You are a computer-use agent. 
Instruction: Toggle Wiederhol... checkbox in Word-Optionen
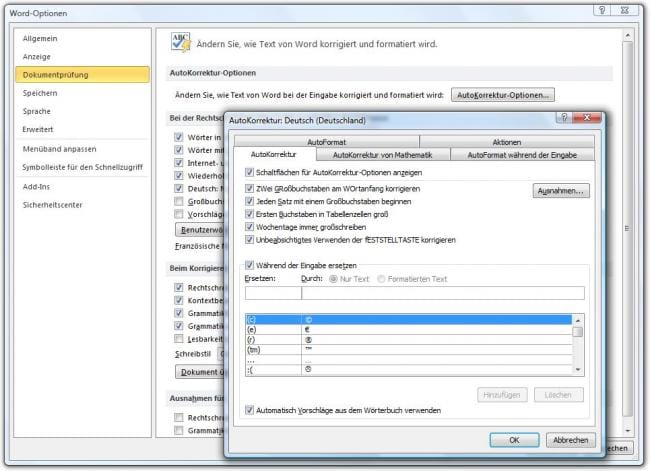pos(179,175)
